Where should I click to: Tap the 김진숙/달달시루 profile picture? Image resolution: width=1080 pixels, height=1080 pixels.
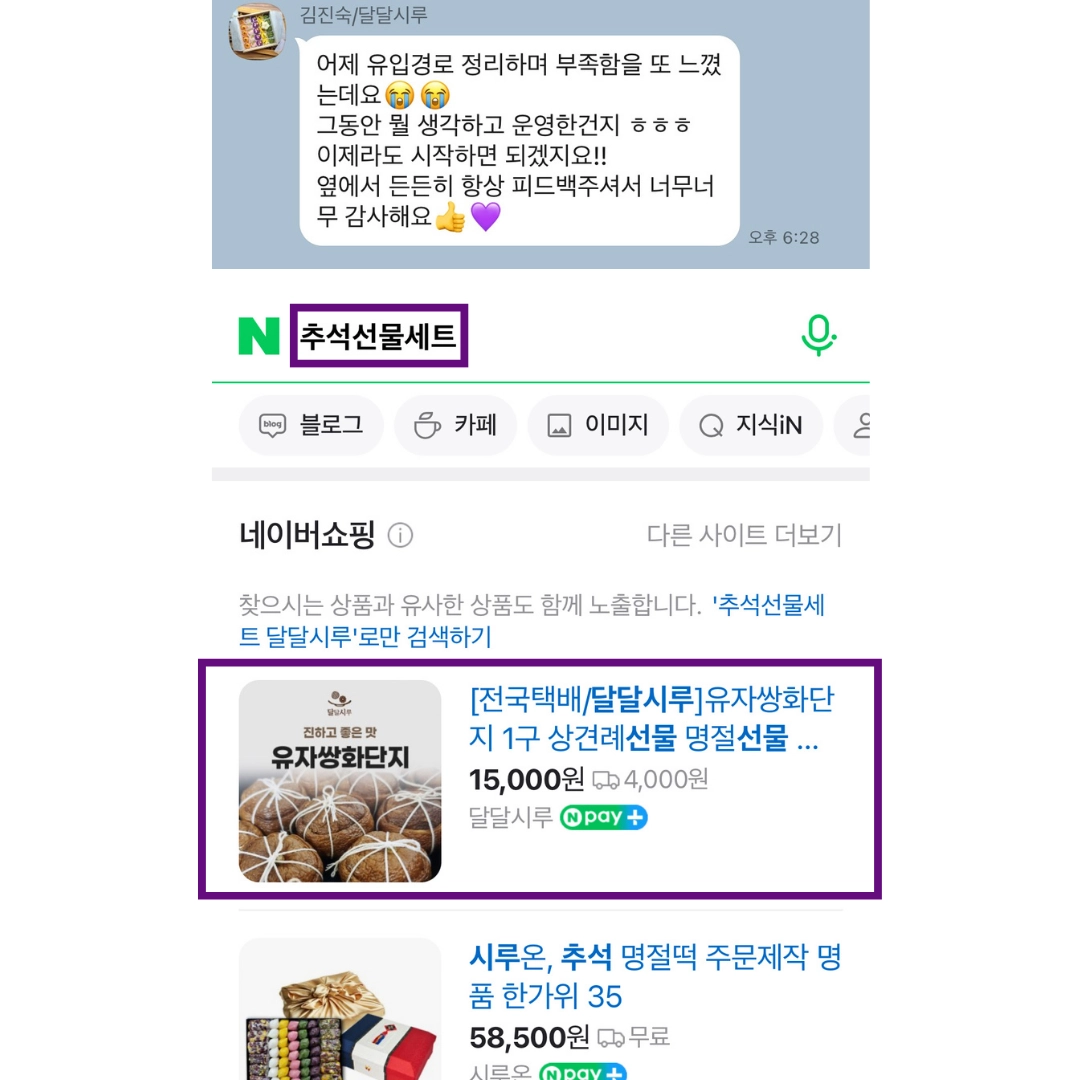258,31
